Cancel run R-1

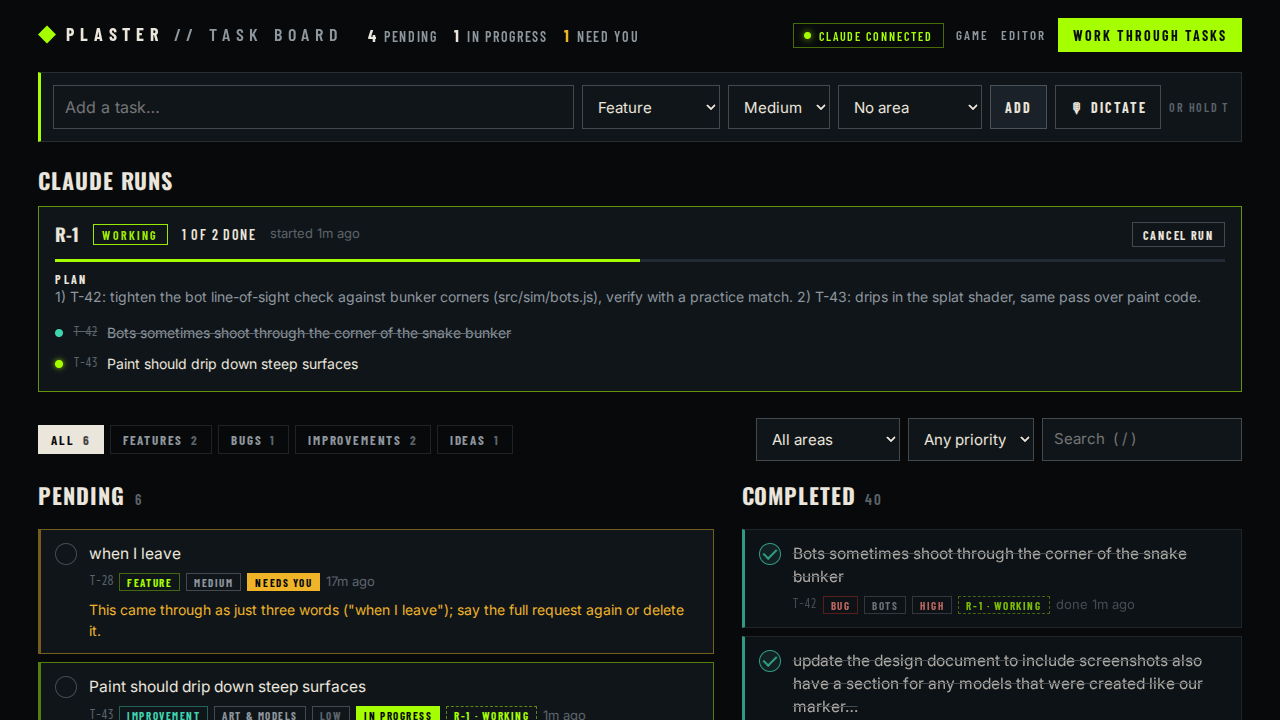coord(1178,235)
